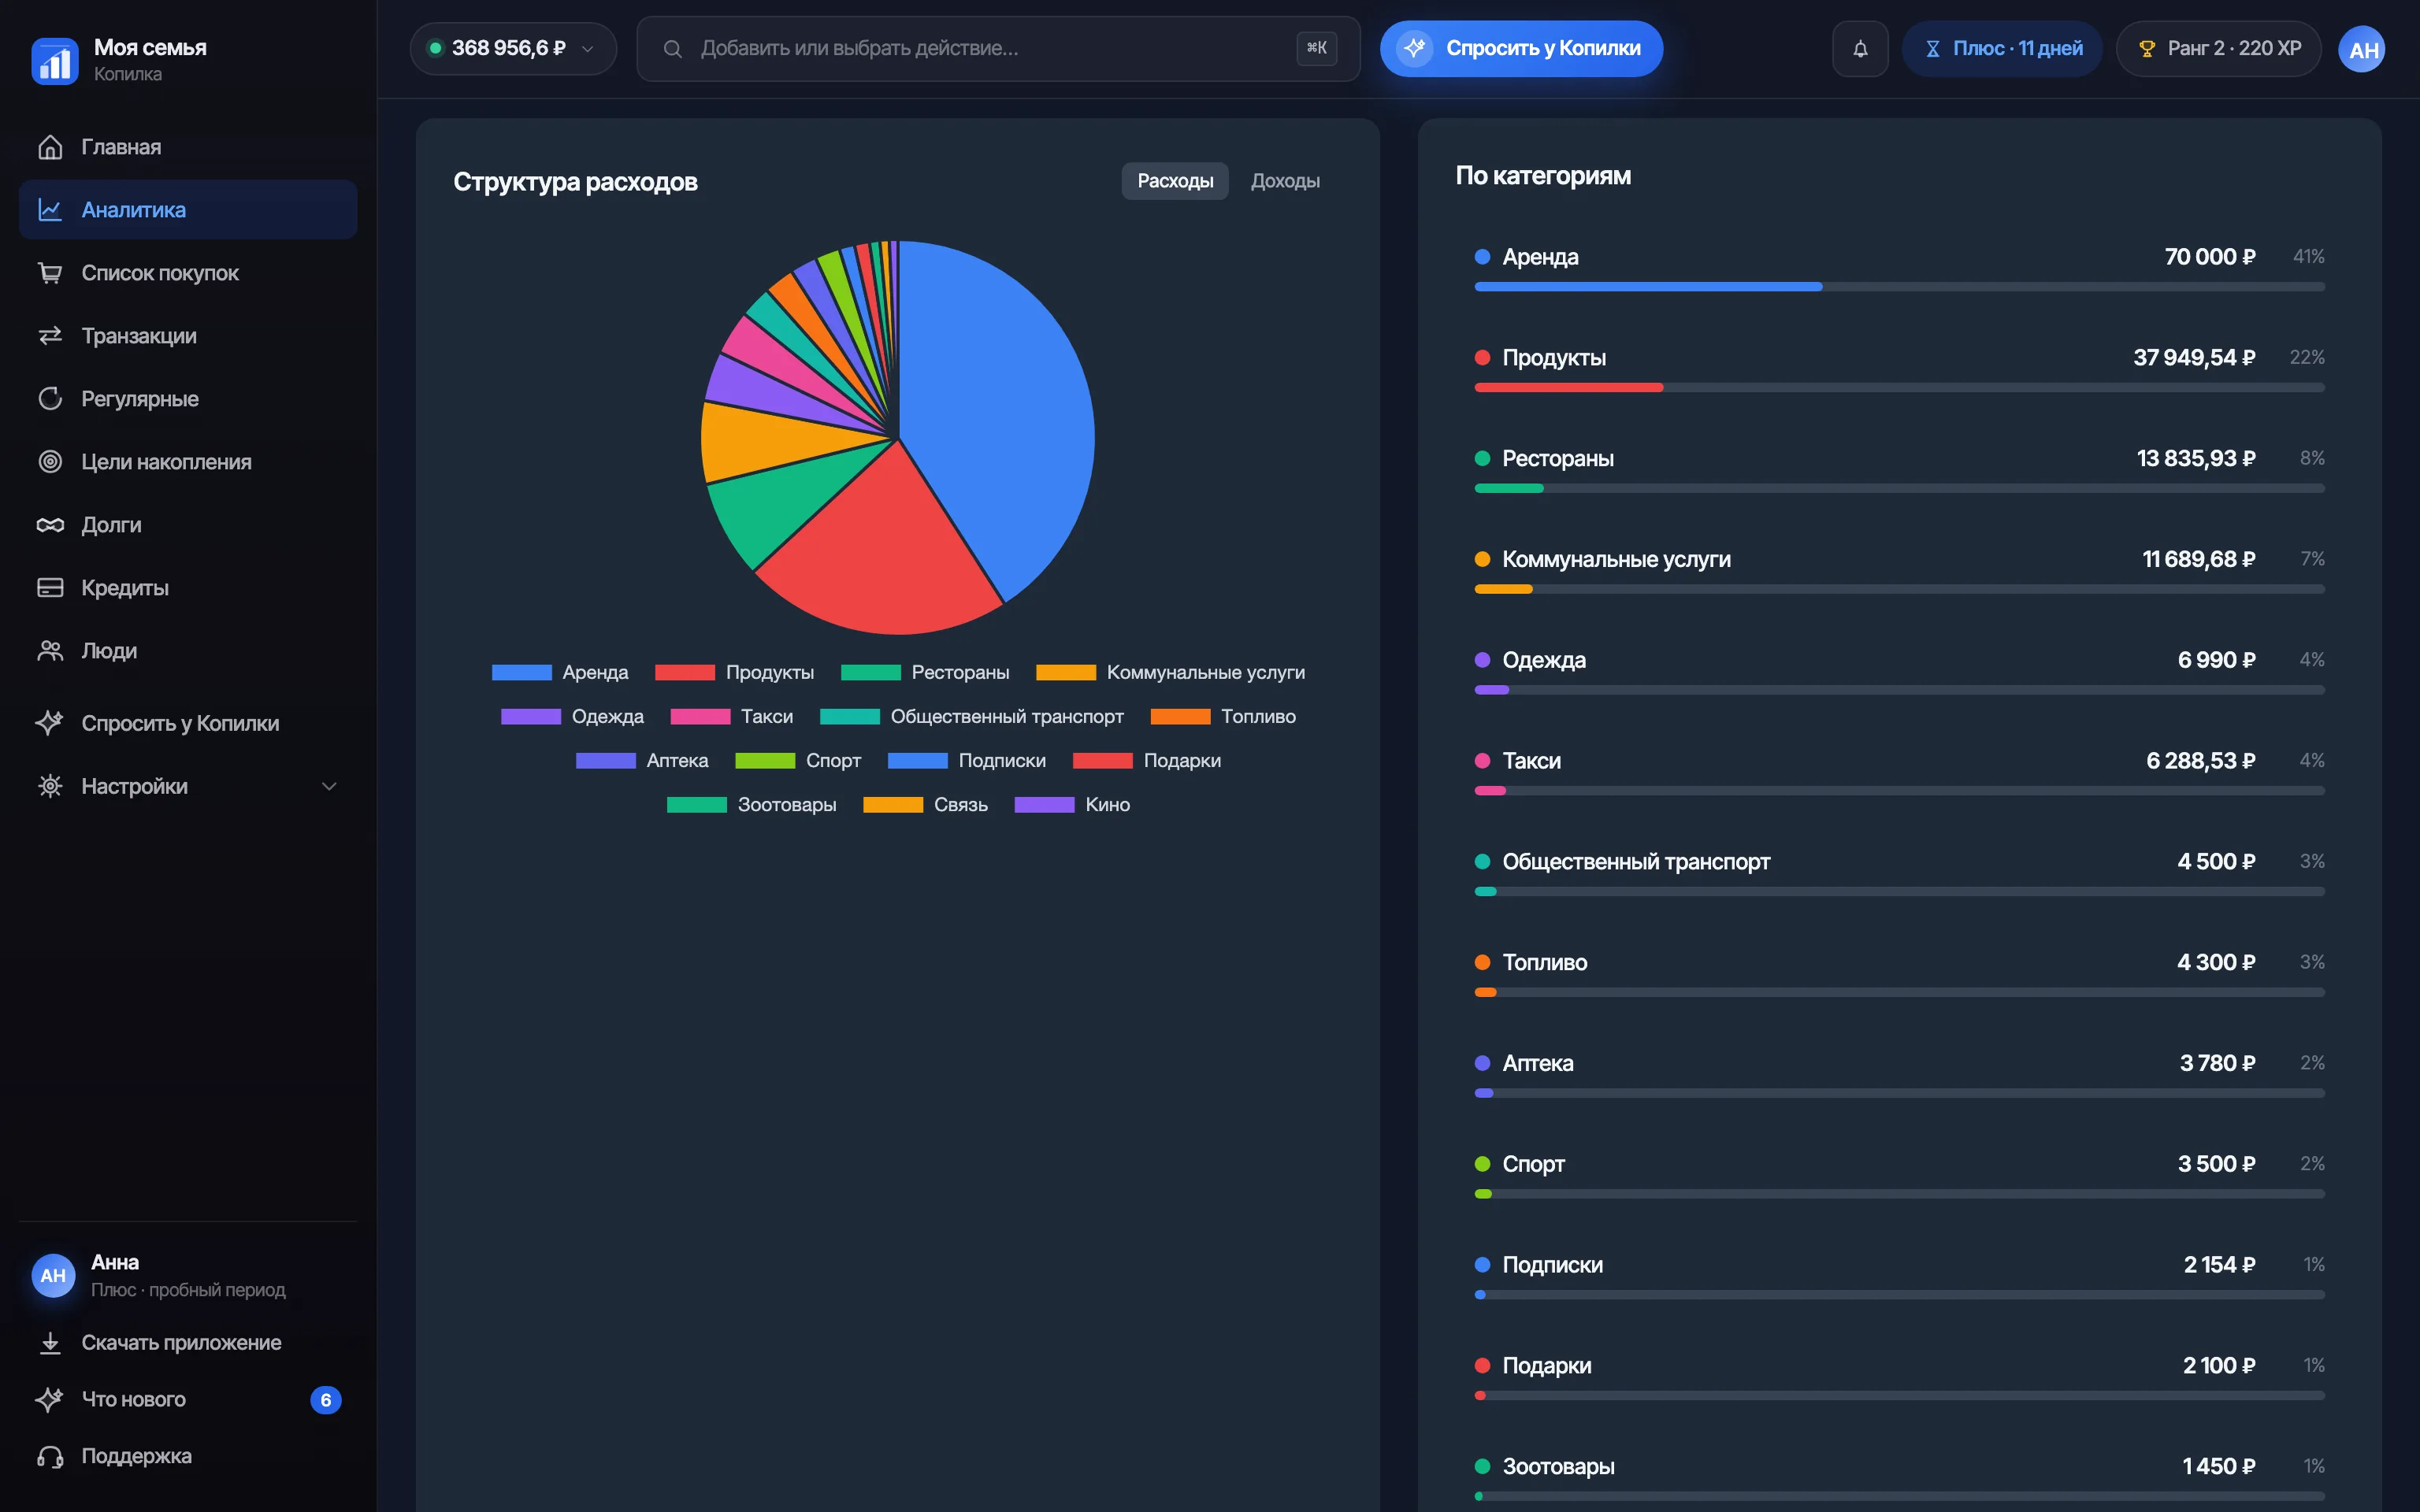The height and width of the screenshot is (1512, 2420).
Task: Toggle Продукты legend entry in the chart
Action: (x=734, y=672)
